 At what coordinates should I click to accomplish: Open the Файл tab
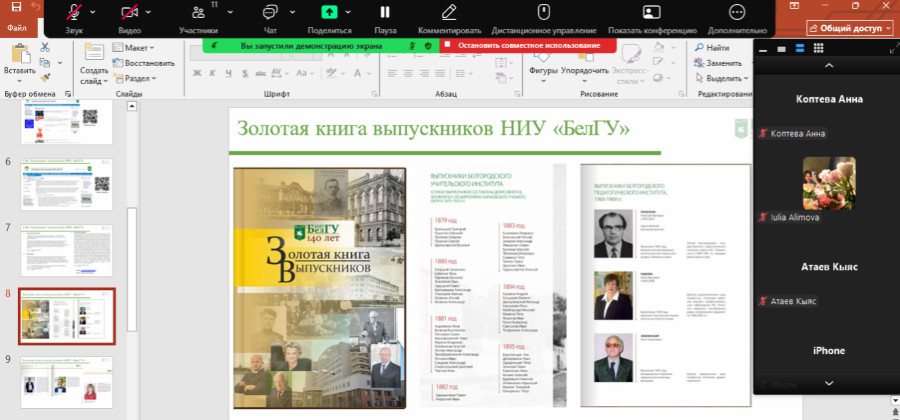click(x=17, y=28)
